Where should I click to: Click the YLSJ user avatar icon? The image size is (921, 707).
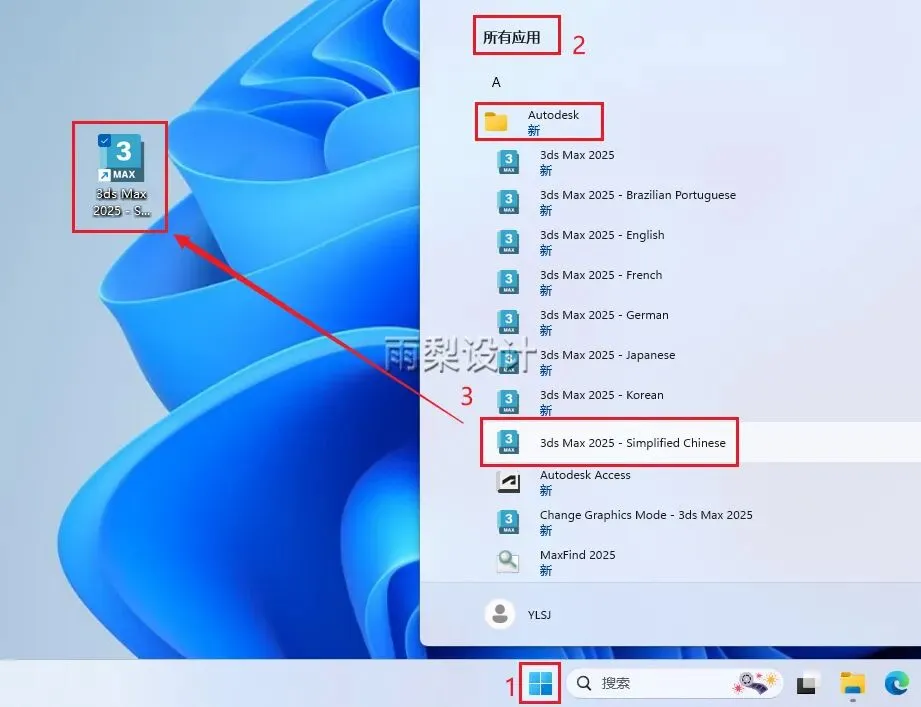tap(500, 614)
